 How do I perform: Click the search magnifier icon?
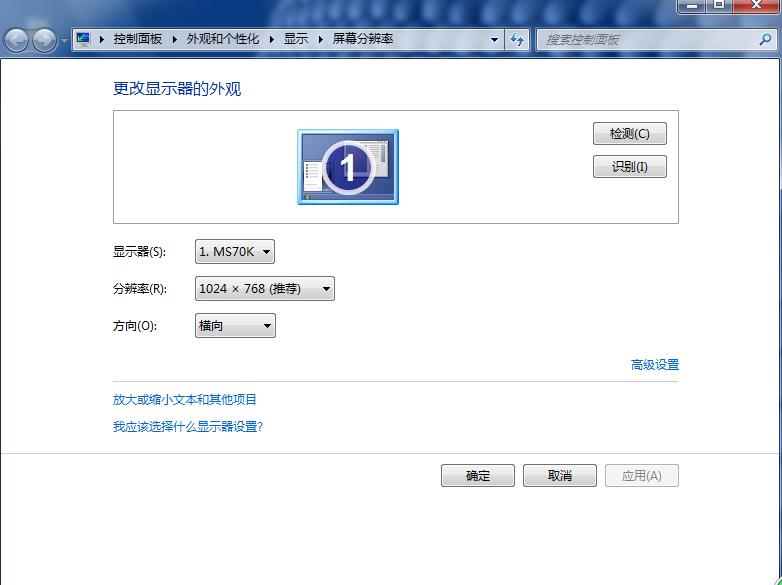pyautogui.click(x=765, y=39)
